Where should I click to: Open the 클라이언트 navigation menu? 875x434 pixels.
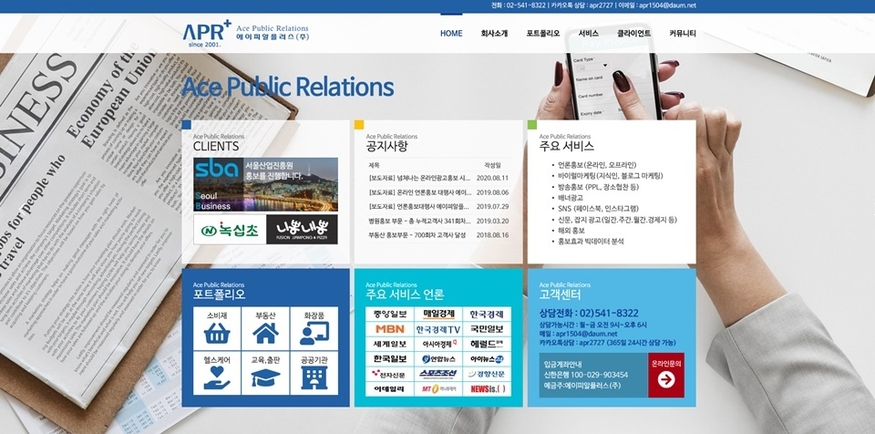coord(634,33)
